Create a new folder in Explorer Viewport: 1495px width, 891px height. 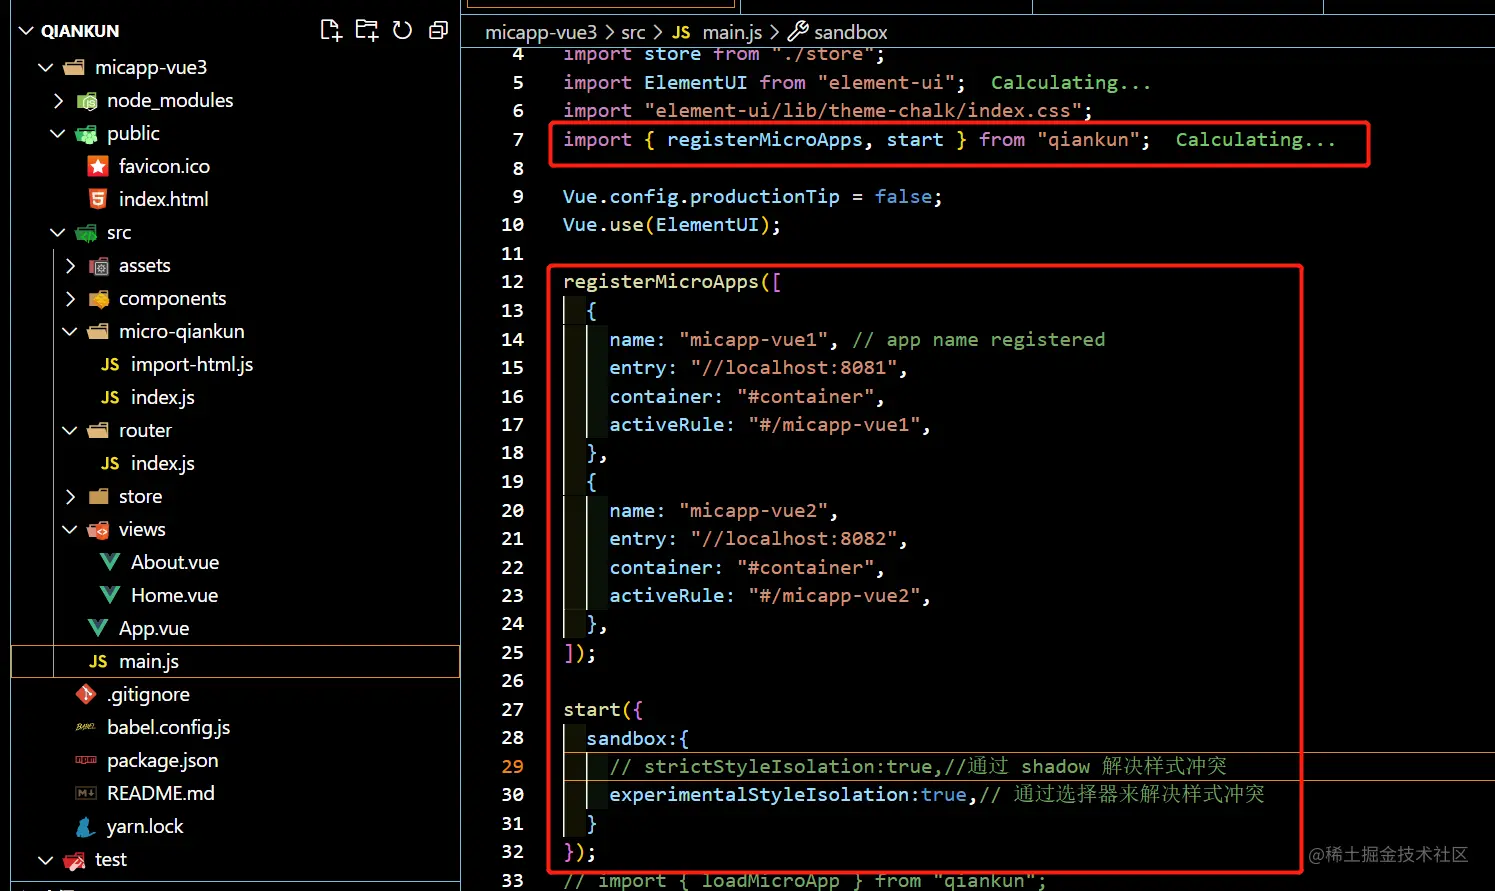(x=367, y=30)
